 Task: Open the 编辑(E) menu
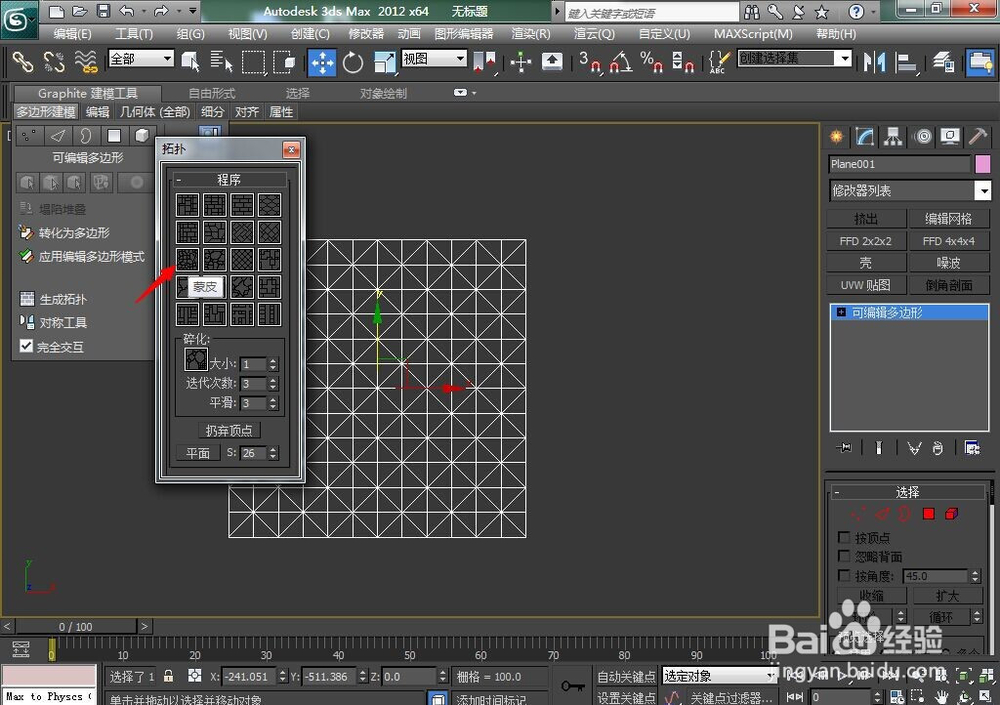click(72, 34)
